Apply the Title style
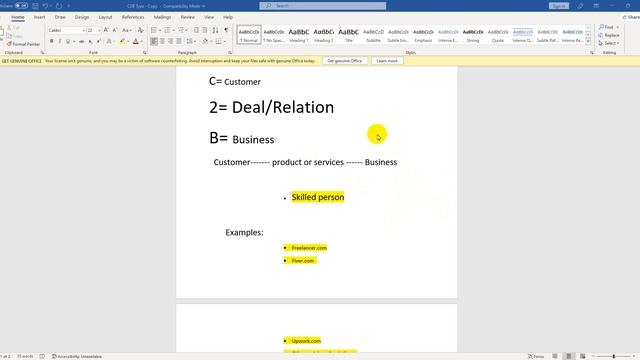This screenshot has width=640, height=360. coord(349,35)
